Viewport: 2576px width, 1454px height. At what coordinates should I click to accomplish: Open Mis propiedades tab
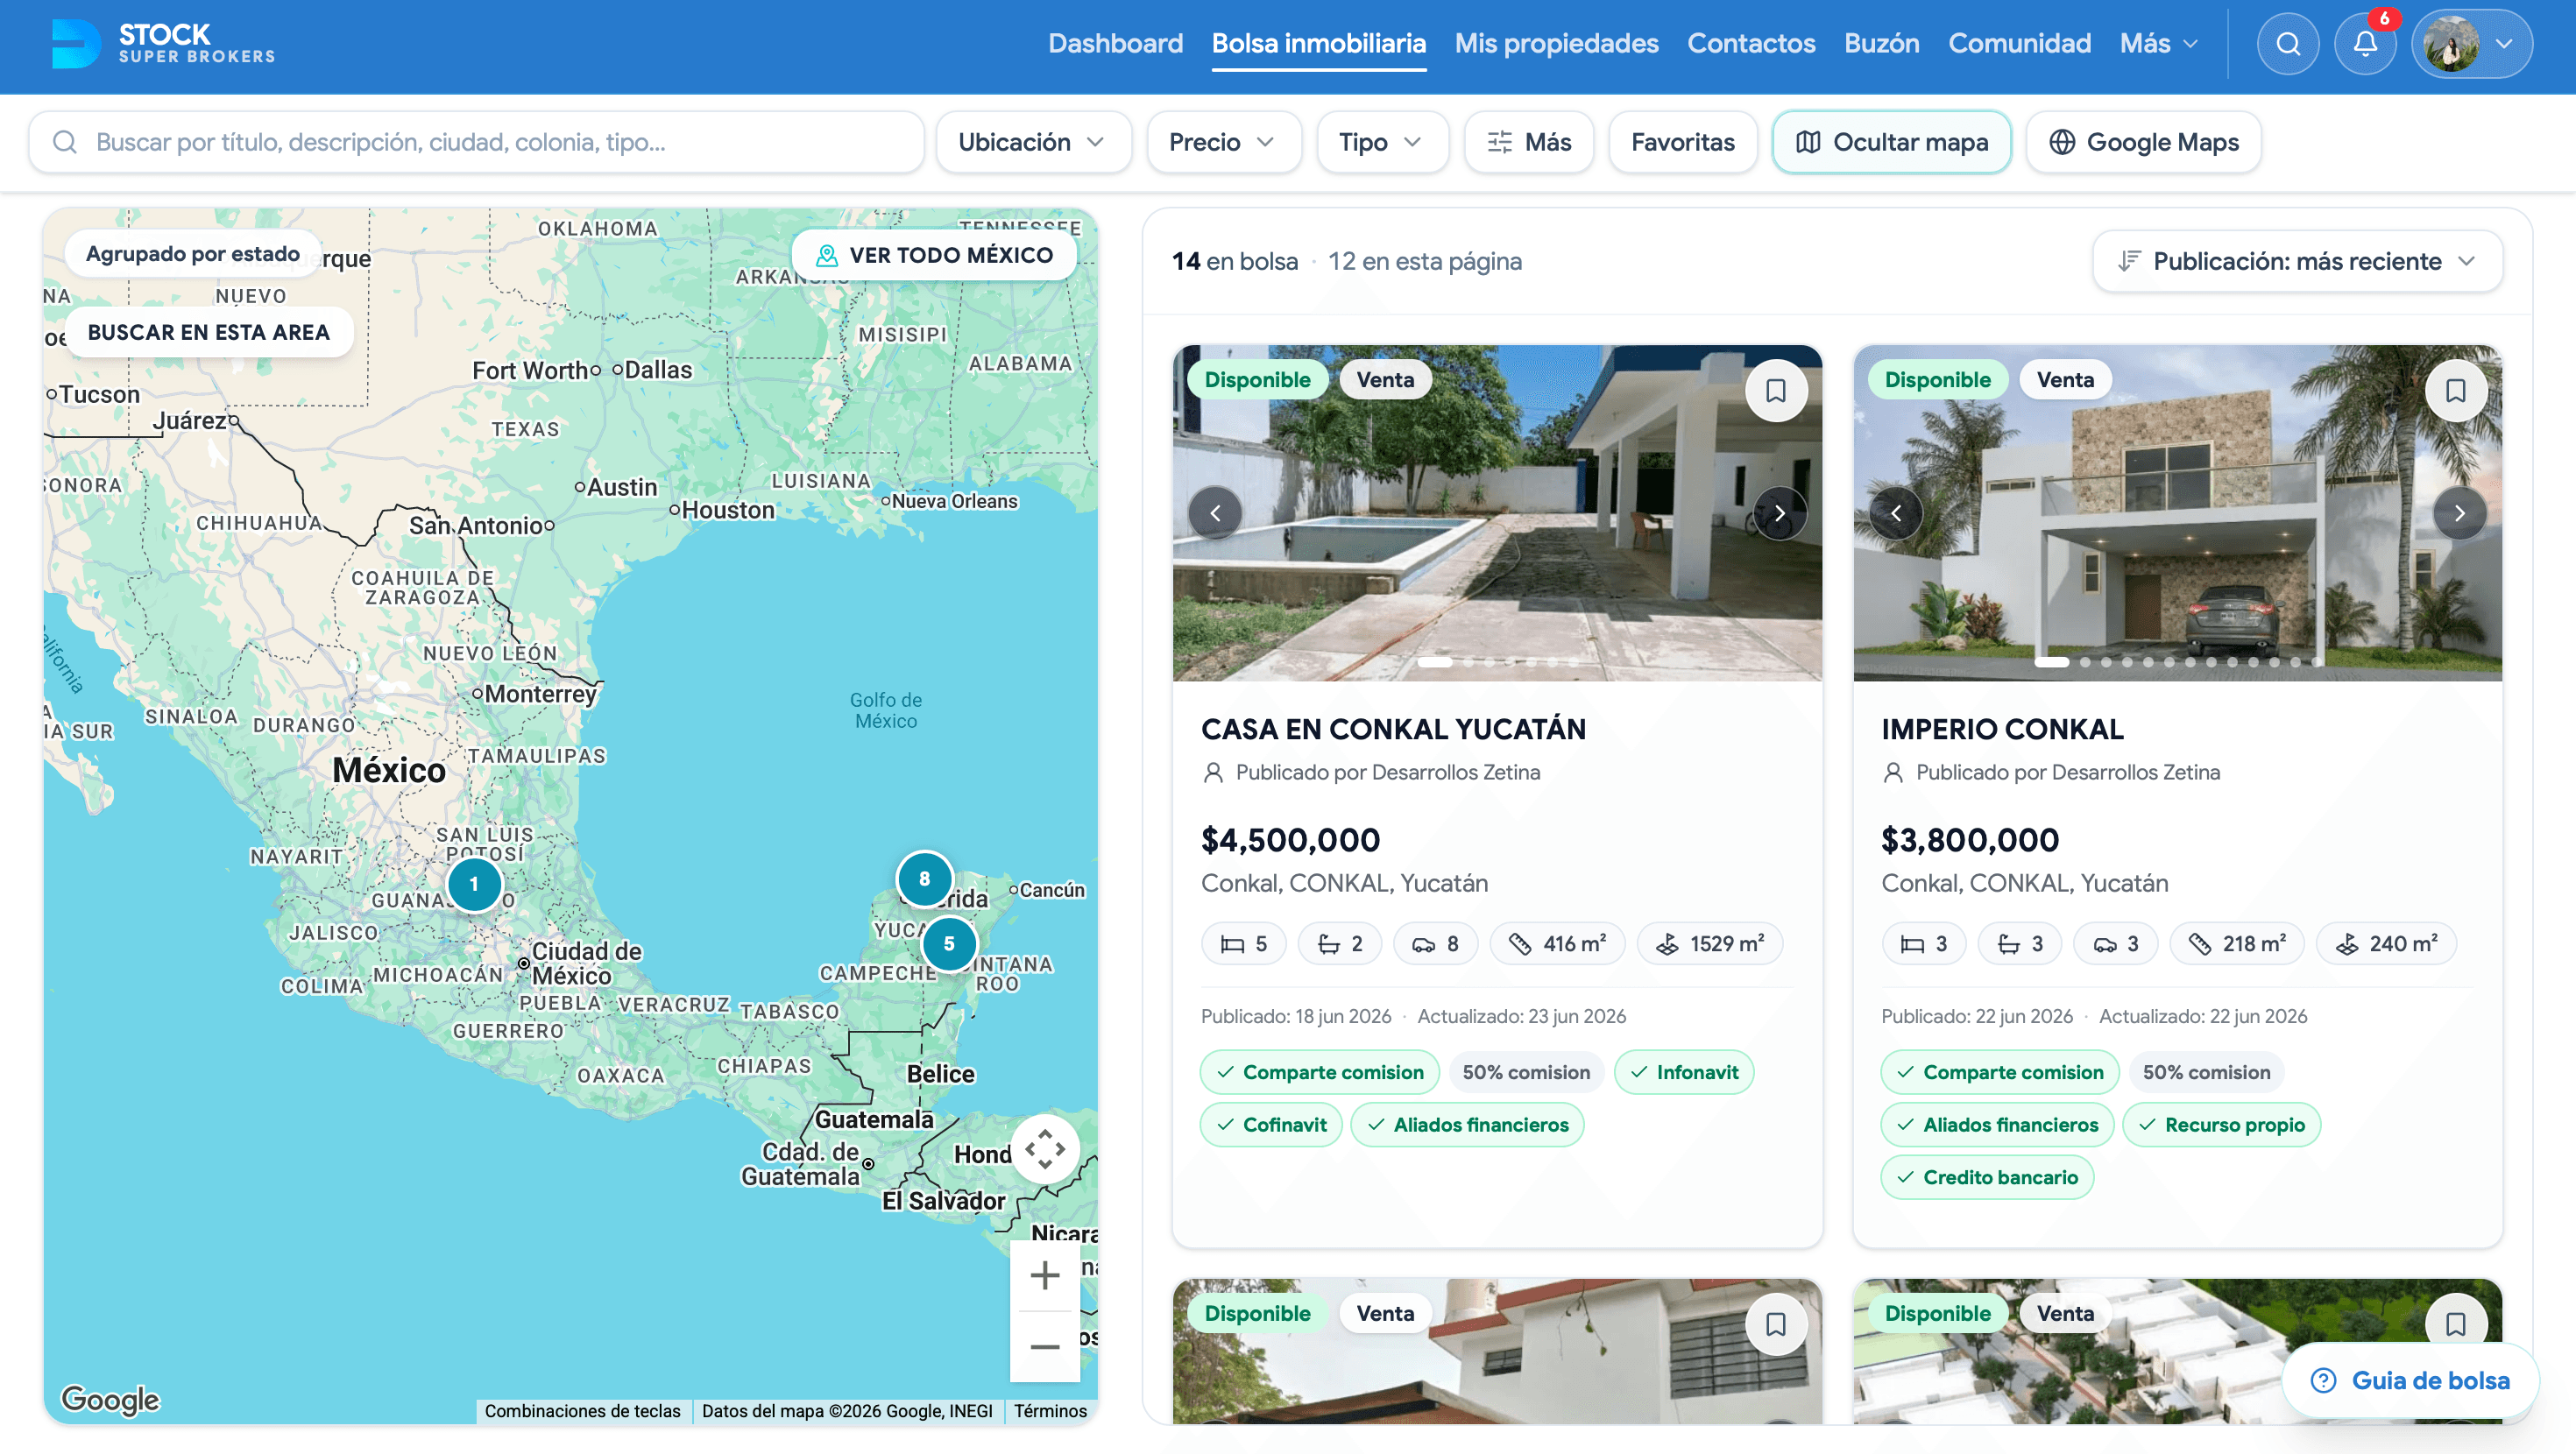pos(1556,44)
